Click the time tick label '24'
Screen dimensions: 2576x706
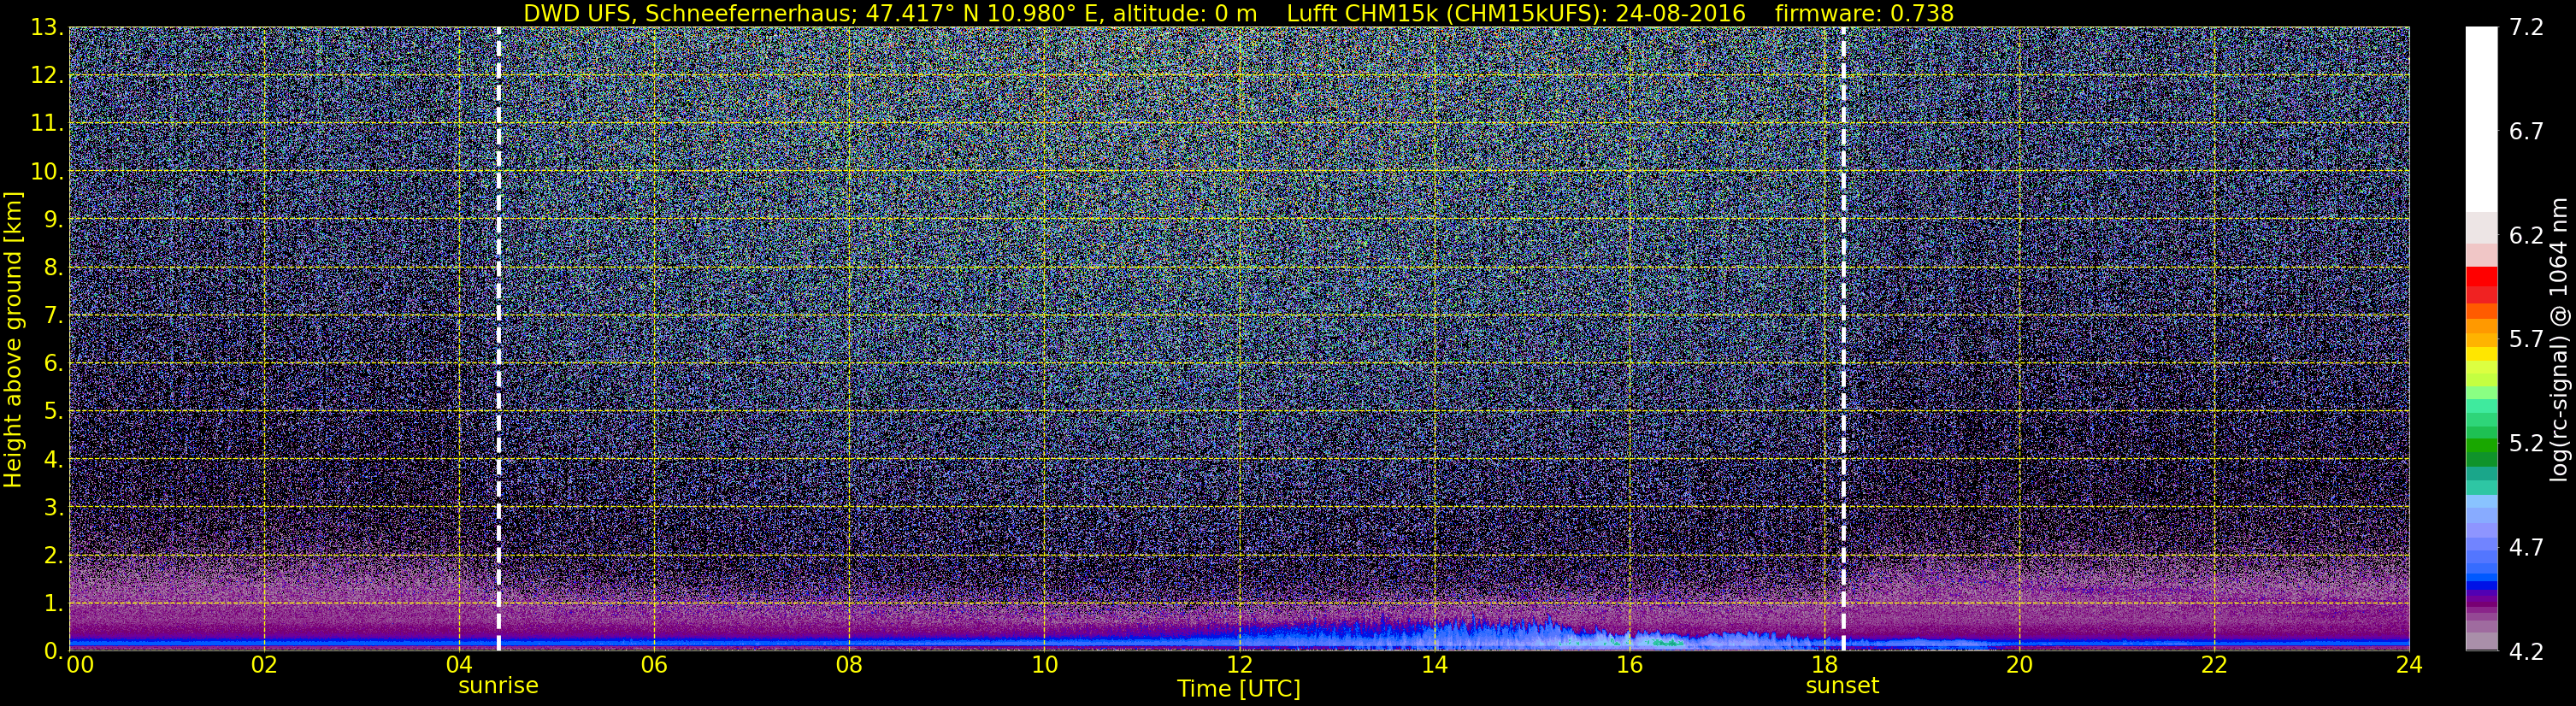(2409, 665)
